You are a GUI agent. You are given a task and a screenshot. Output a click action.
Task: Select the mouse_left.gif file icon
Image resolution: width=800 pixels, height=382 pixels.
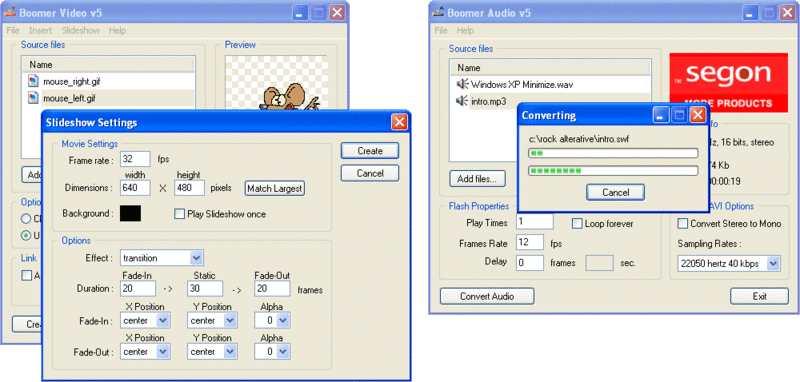tap(33, 98)
